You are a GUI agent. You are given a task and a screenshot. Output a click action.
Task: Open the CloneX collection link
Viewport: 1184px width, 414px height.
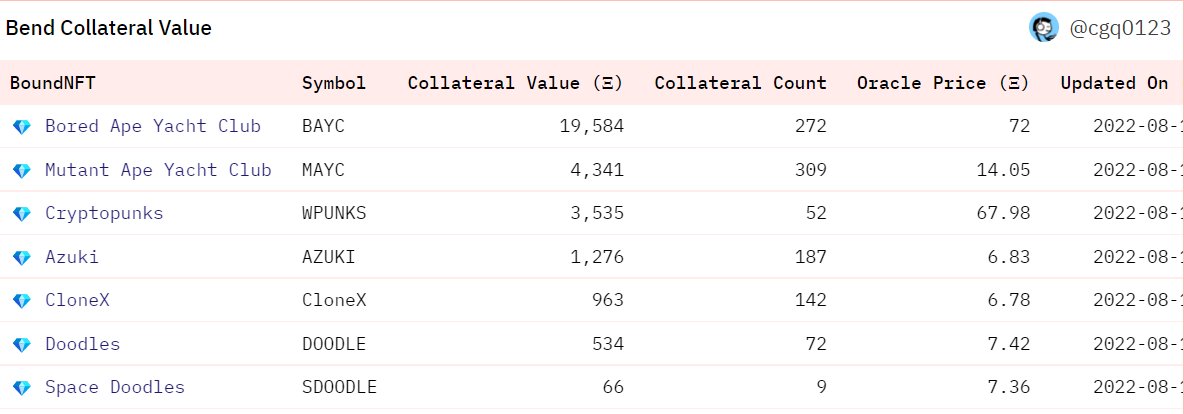(77, 300)
